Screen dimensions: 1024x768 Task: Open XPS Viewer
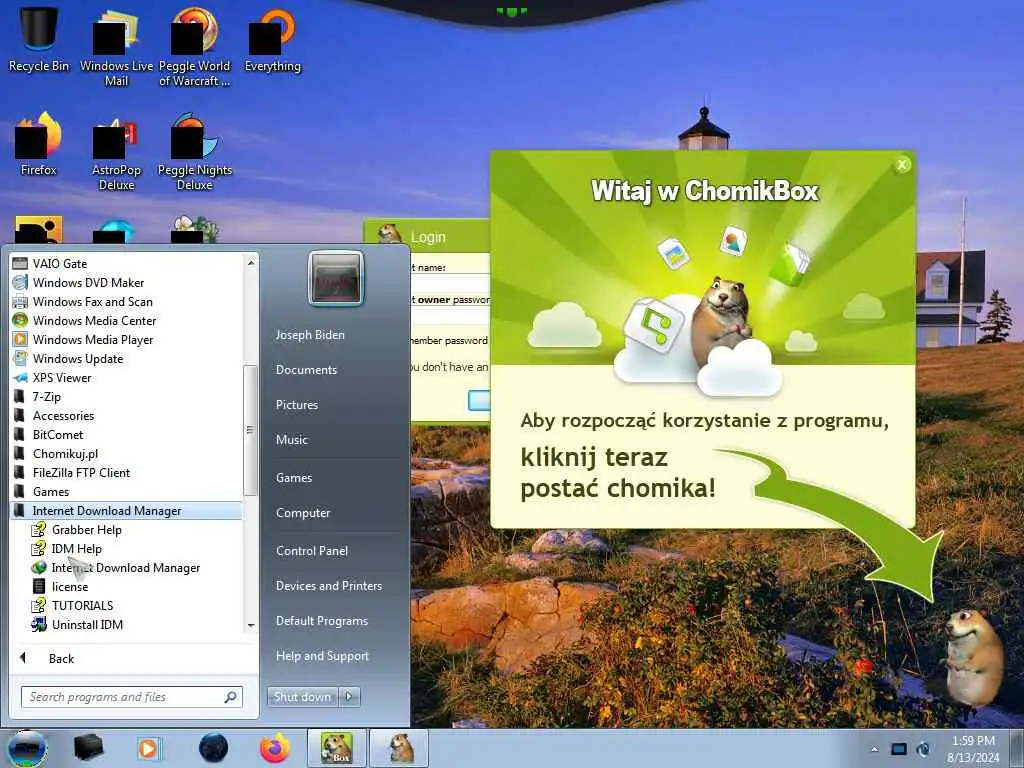pyautogui.click(x=127, y=378)
